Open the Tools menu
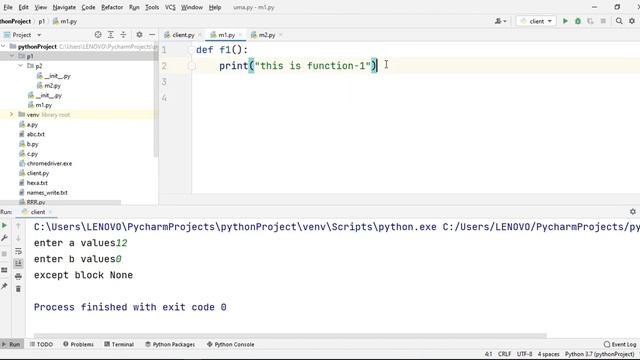 (x=152, y=7)
